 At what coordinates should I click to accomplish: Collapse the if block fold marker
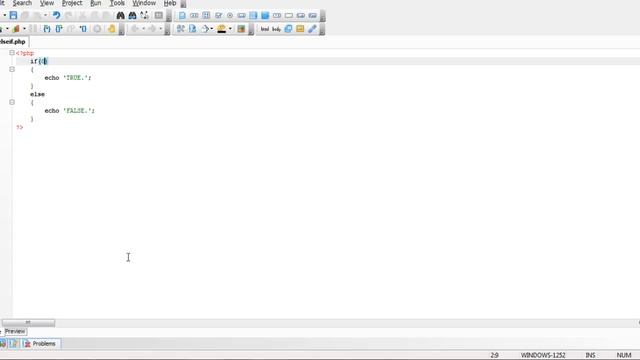pyautogui.click(x=12, y=69)
